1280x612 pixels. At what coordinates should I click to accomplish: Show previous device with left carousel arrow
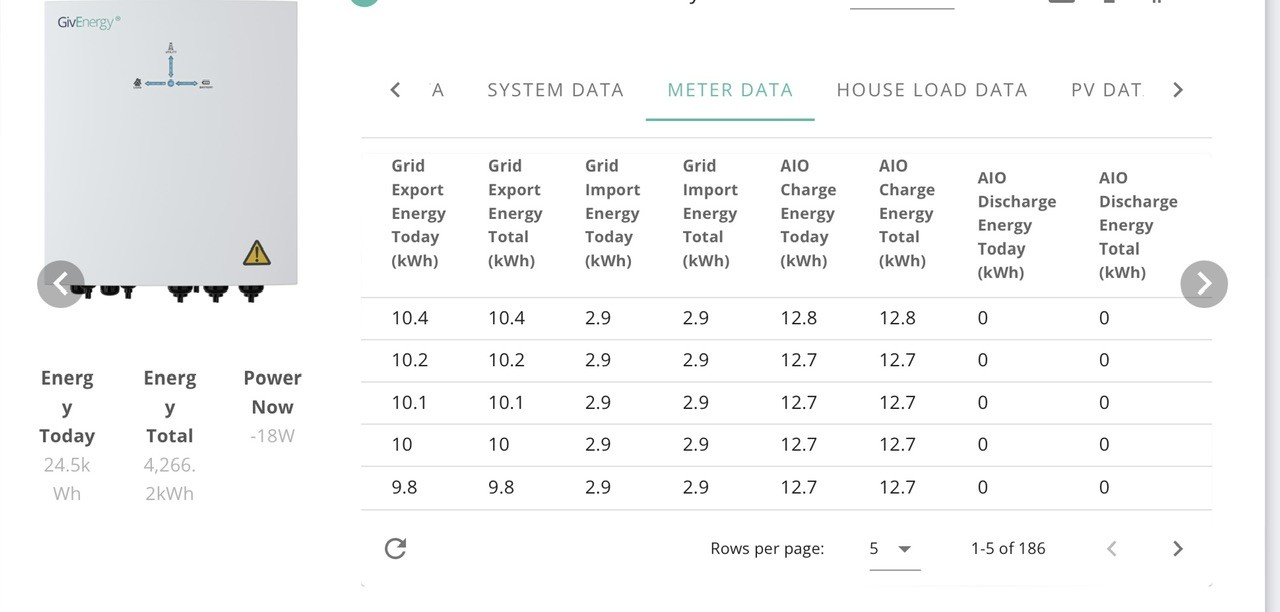coord(61,284)
